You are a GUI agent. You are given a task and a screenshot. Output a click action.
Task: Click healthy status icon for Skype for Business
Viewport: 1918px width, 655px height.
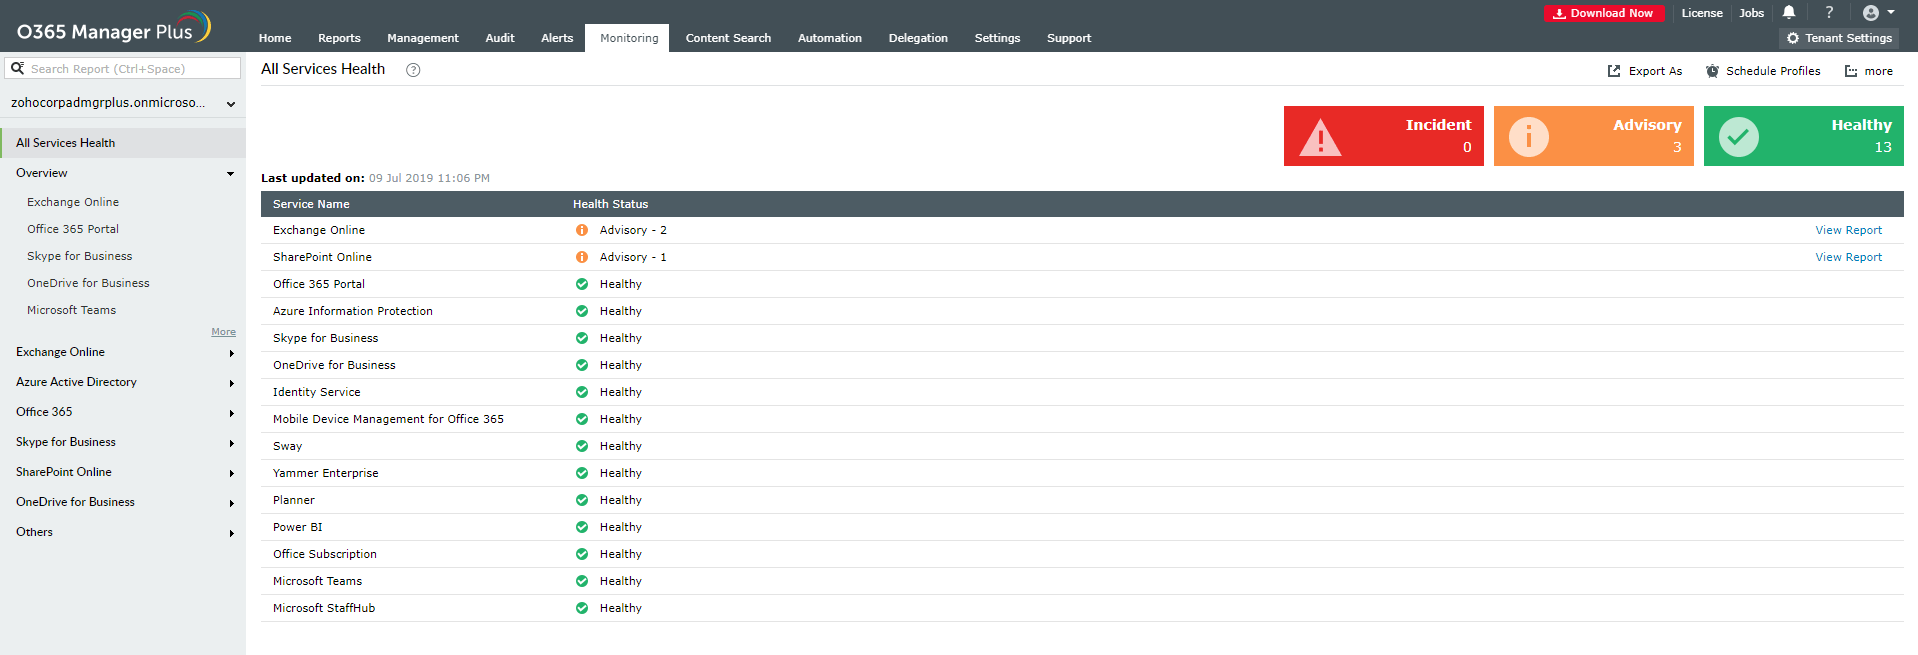click(x=582, y=338)
